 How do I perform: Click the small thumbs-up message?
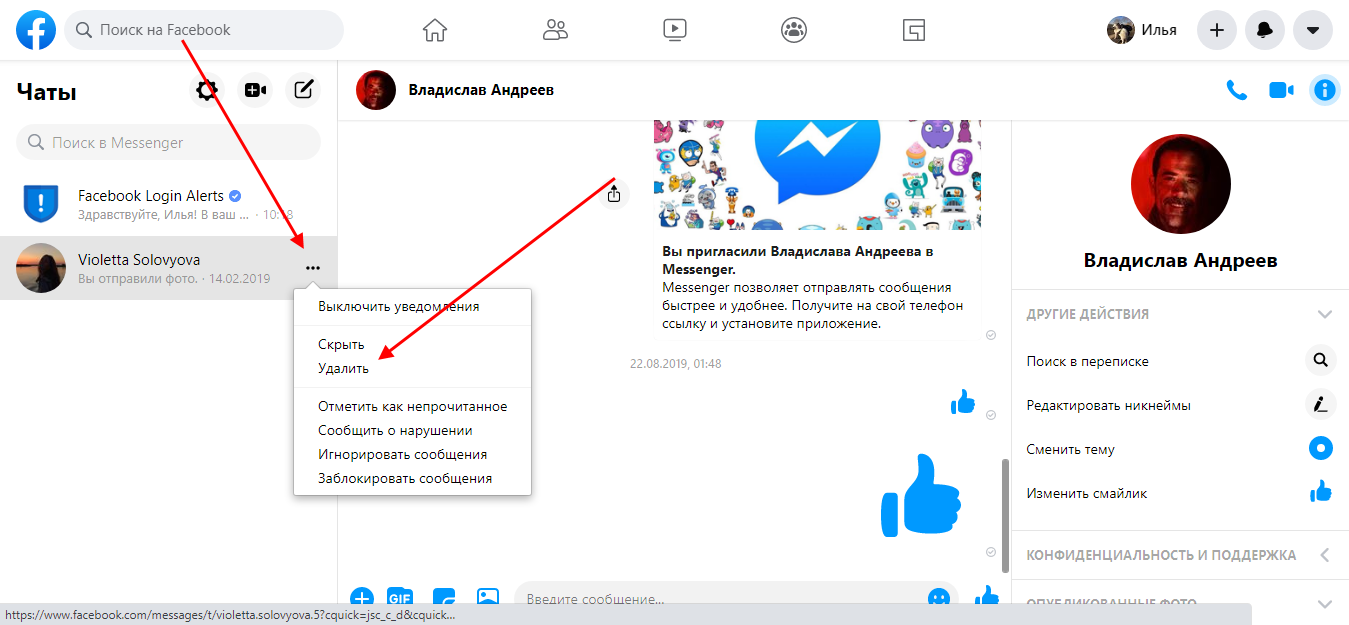tap(963, 402)
